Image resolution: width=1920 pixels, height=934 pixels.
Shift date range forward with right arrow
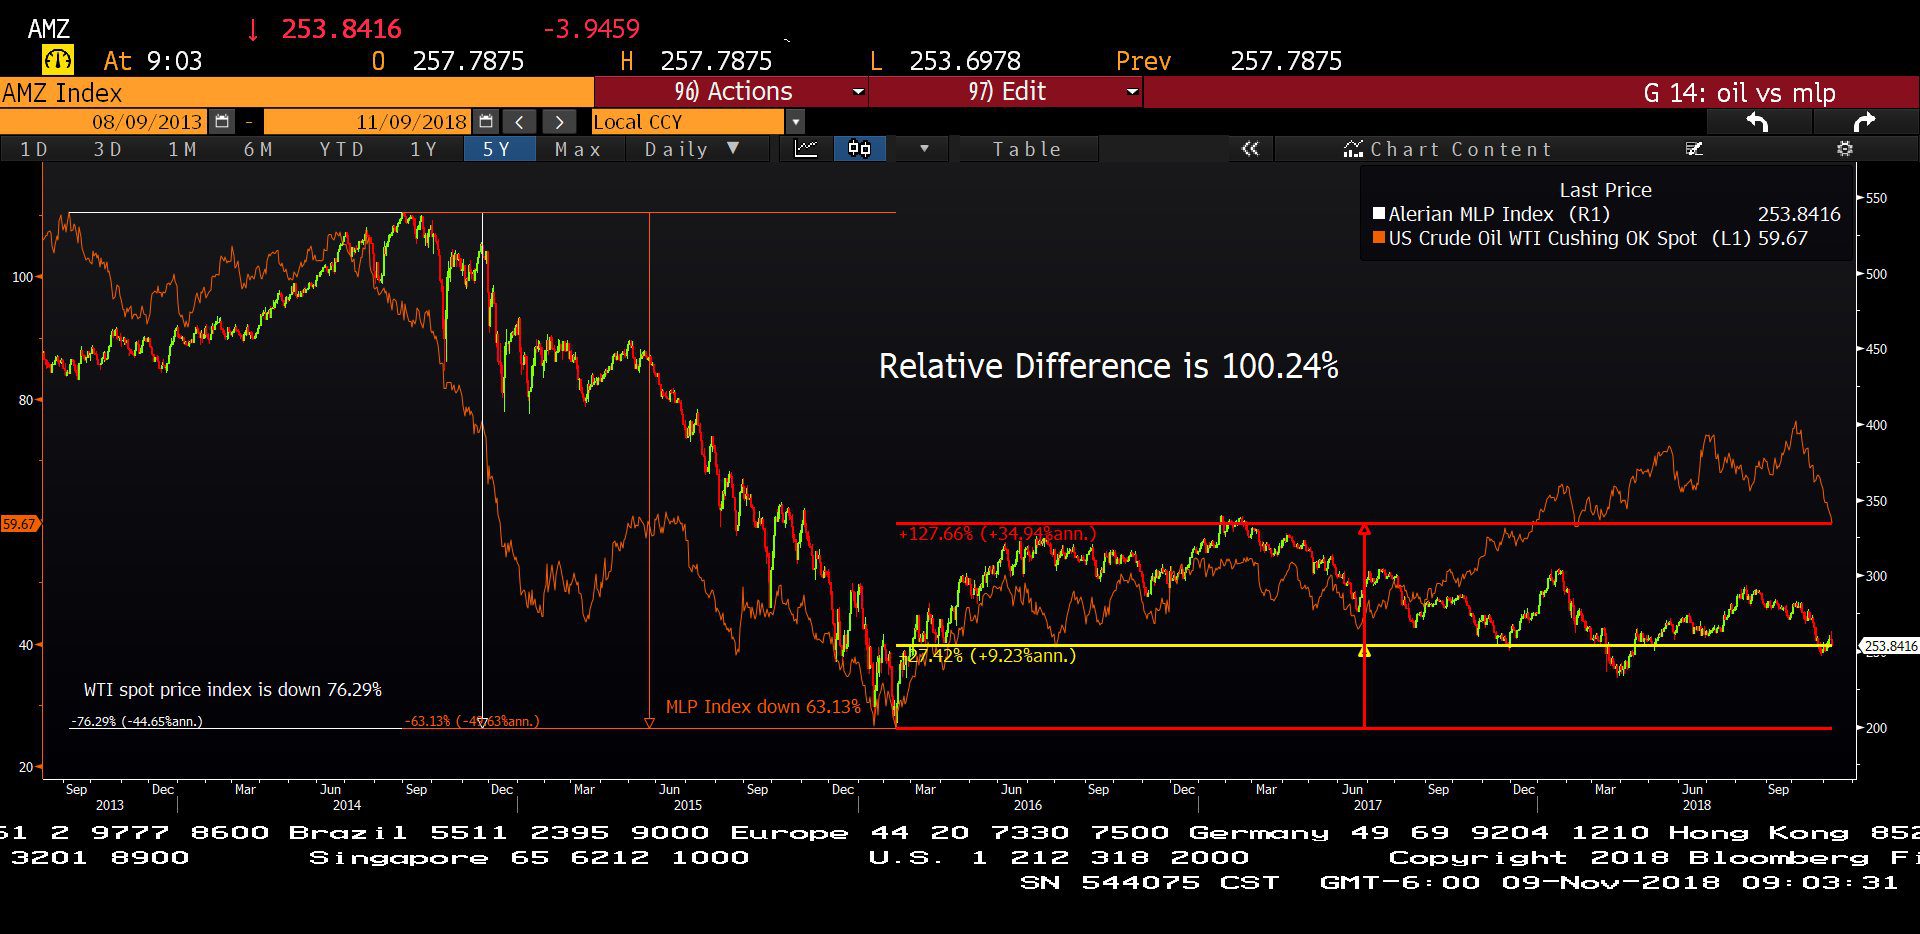559,122
